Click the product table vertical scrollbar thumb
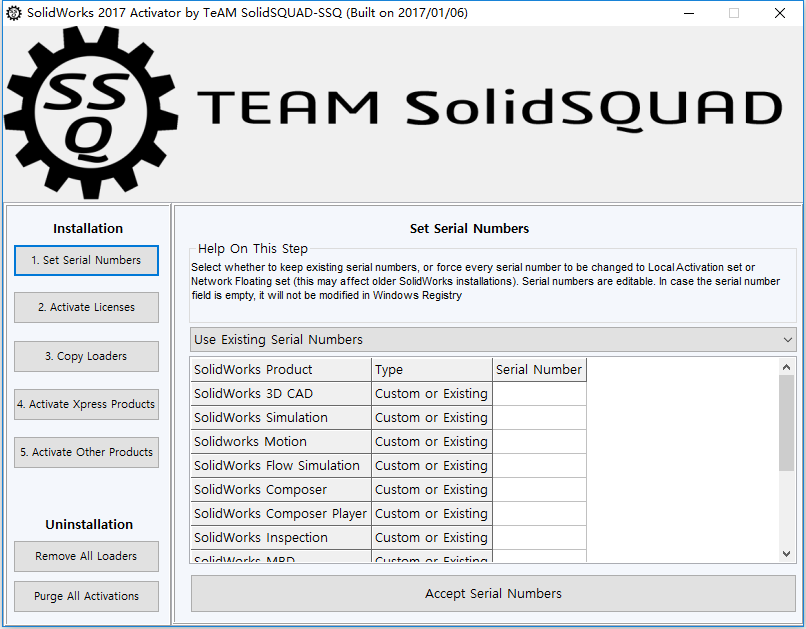Viewport: 806px width, 629px height. point(786,423)
